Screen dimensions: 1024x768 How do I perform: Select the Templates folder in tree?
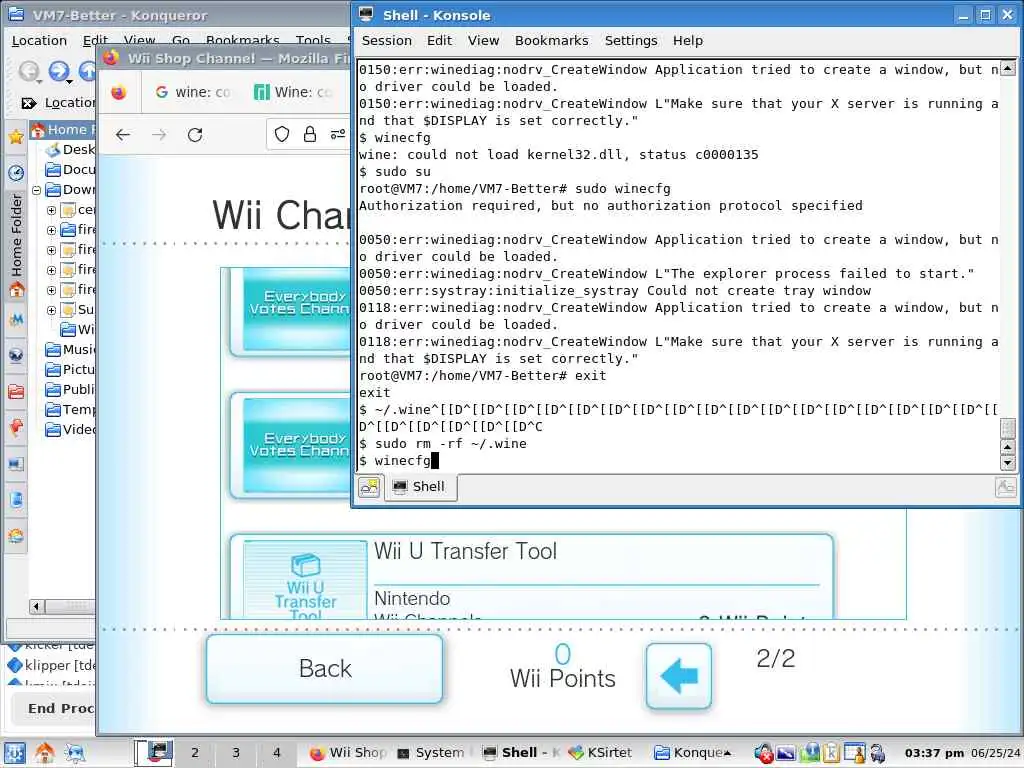71,409
